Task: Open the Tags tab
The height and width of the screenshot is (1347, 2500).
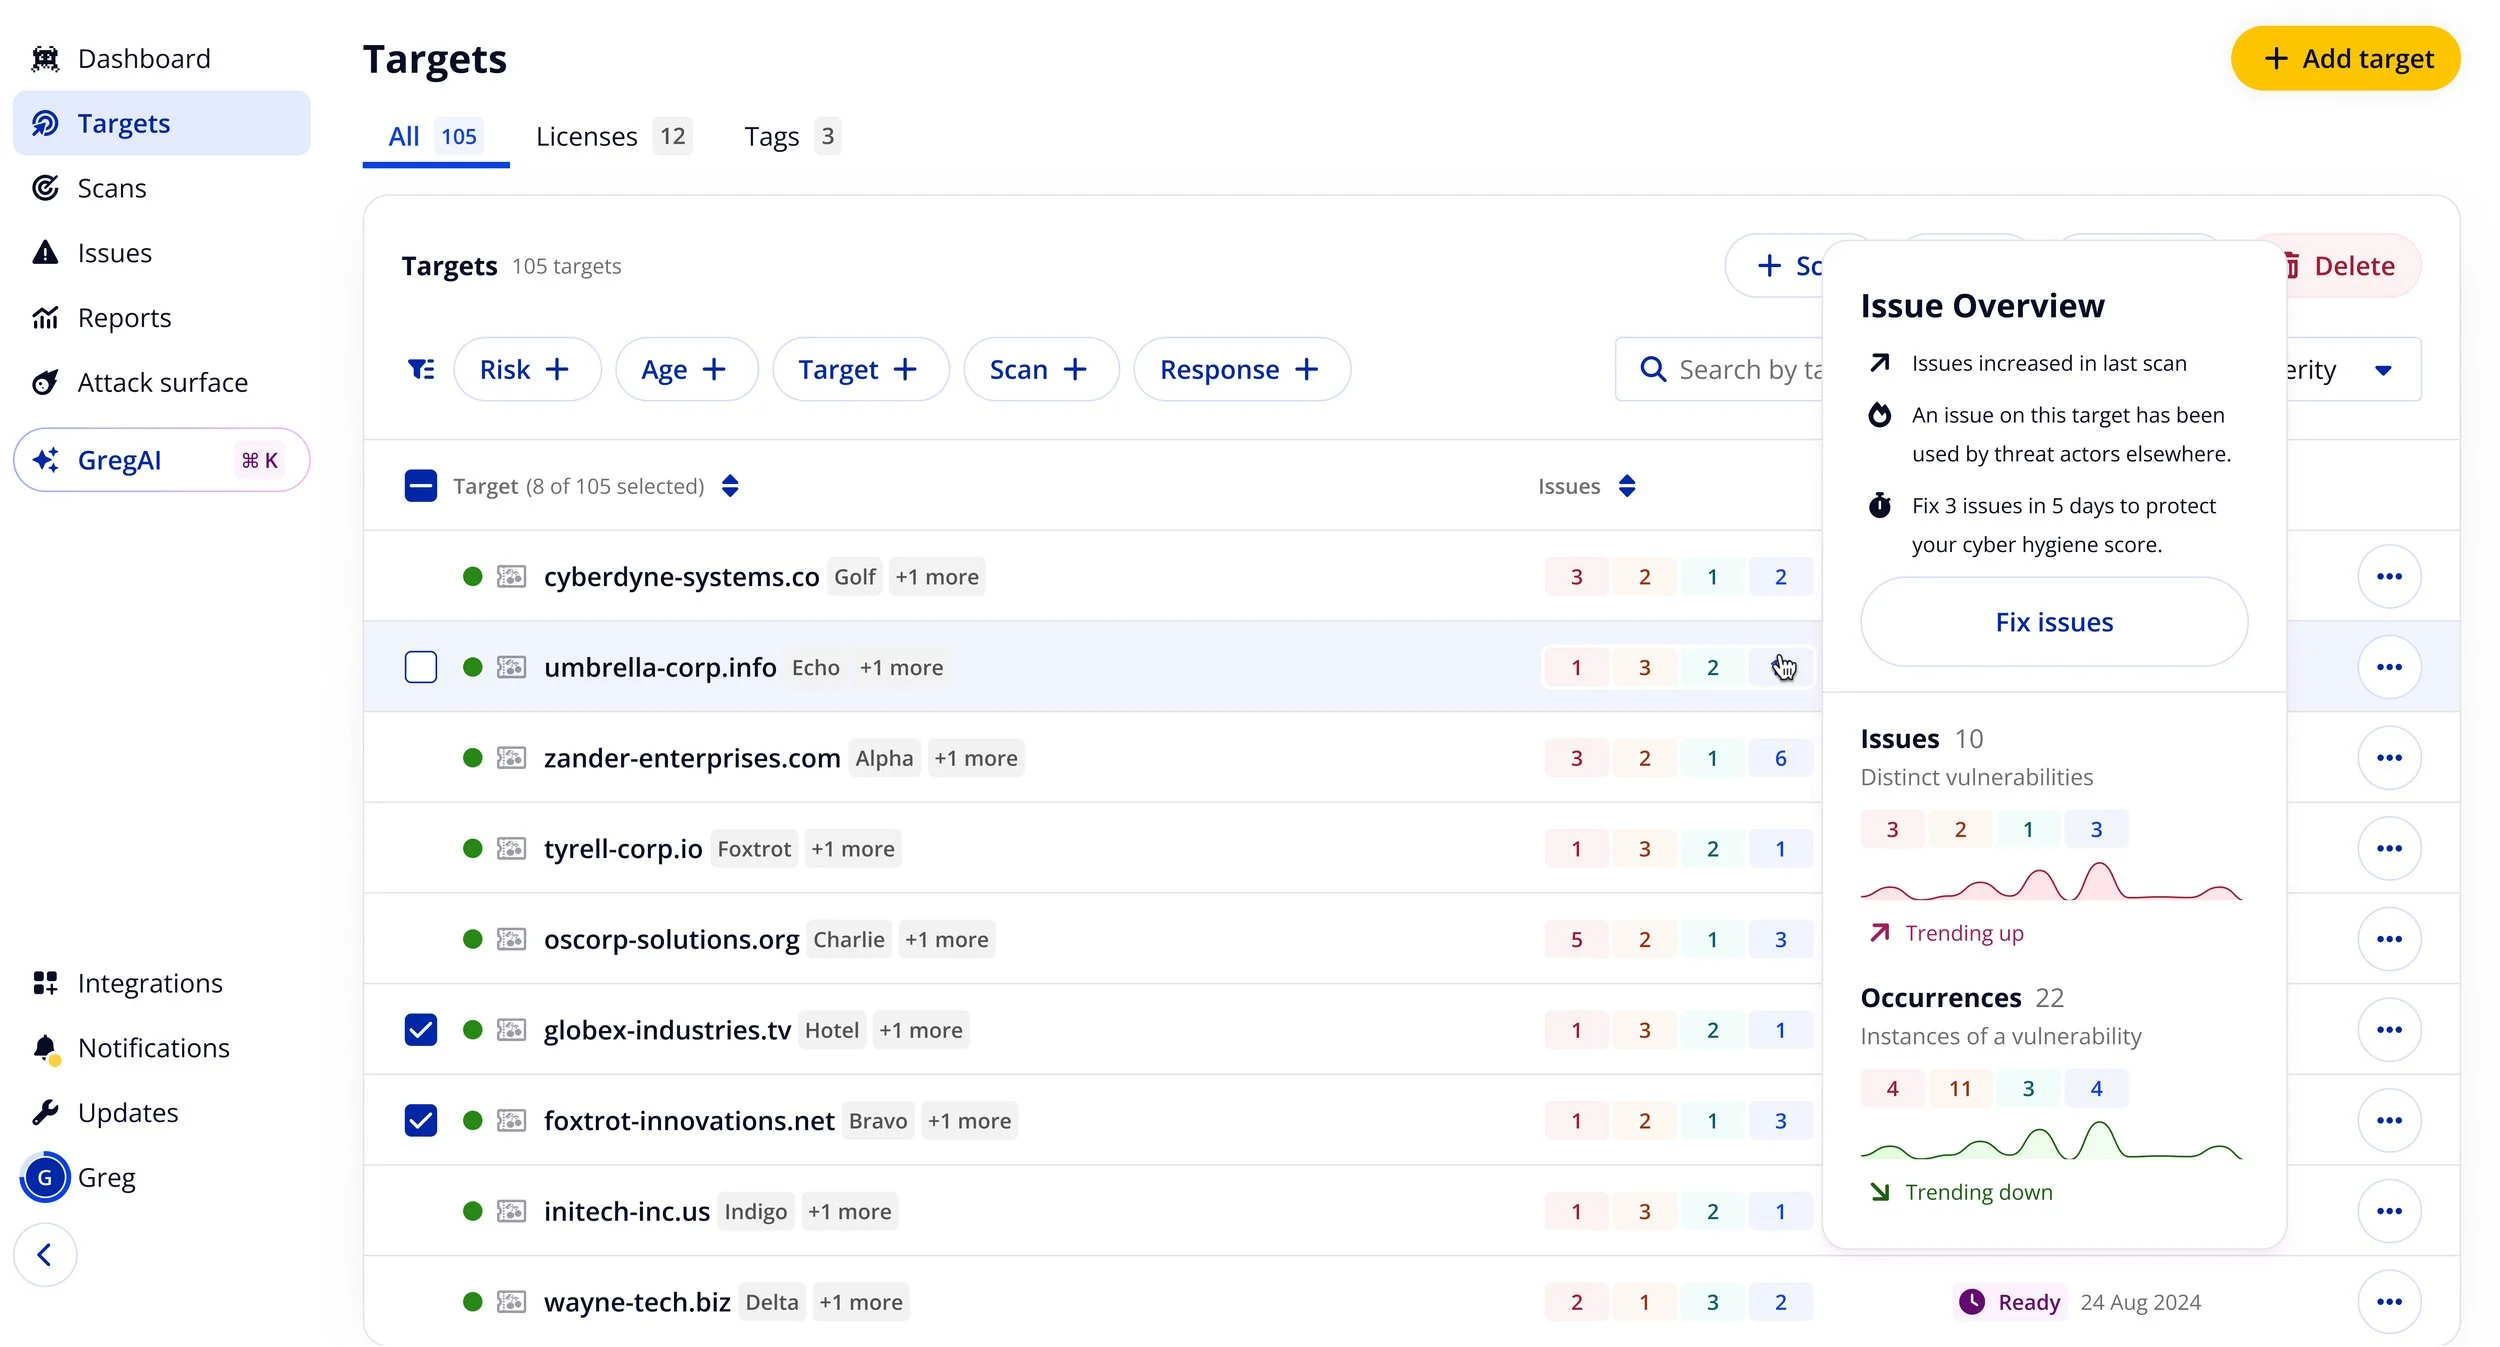Action: tap(771, 136)
